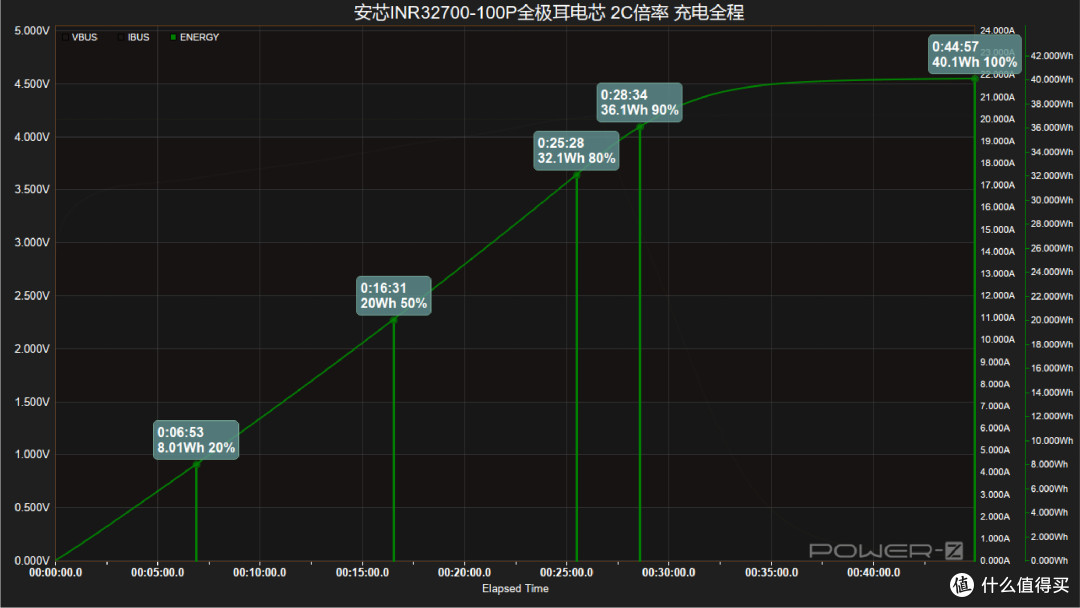This screenshot has height=608, width=1080.
Task: Click the 42.000Wh energy axis label
Action: coord(1052,56)
